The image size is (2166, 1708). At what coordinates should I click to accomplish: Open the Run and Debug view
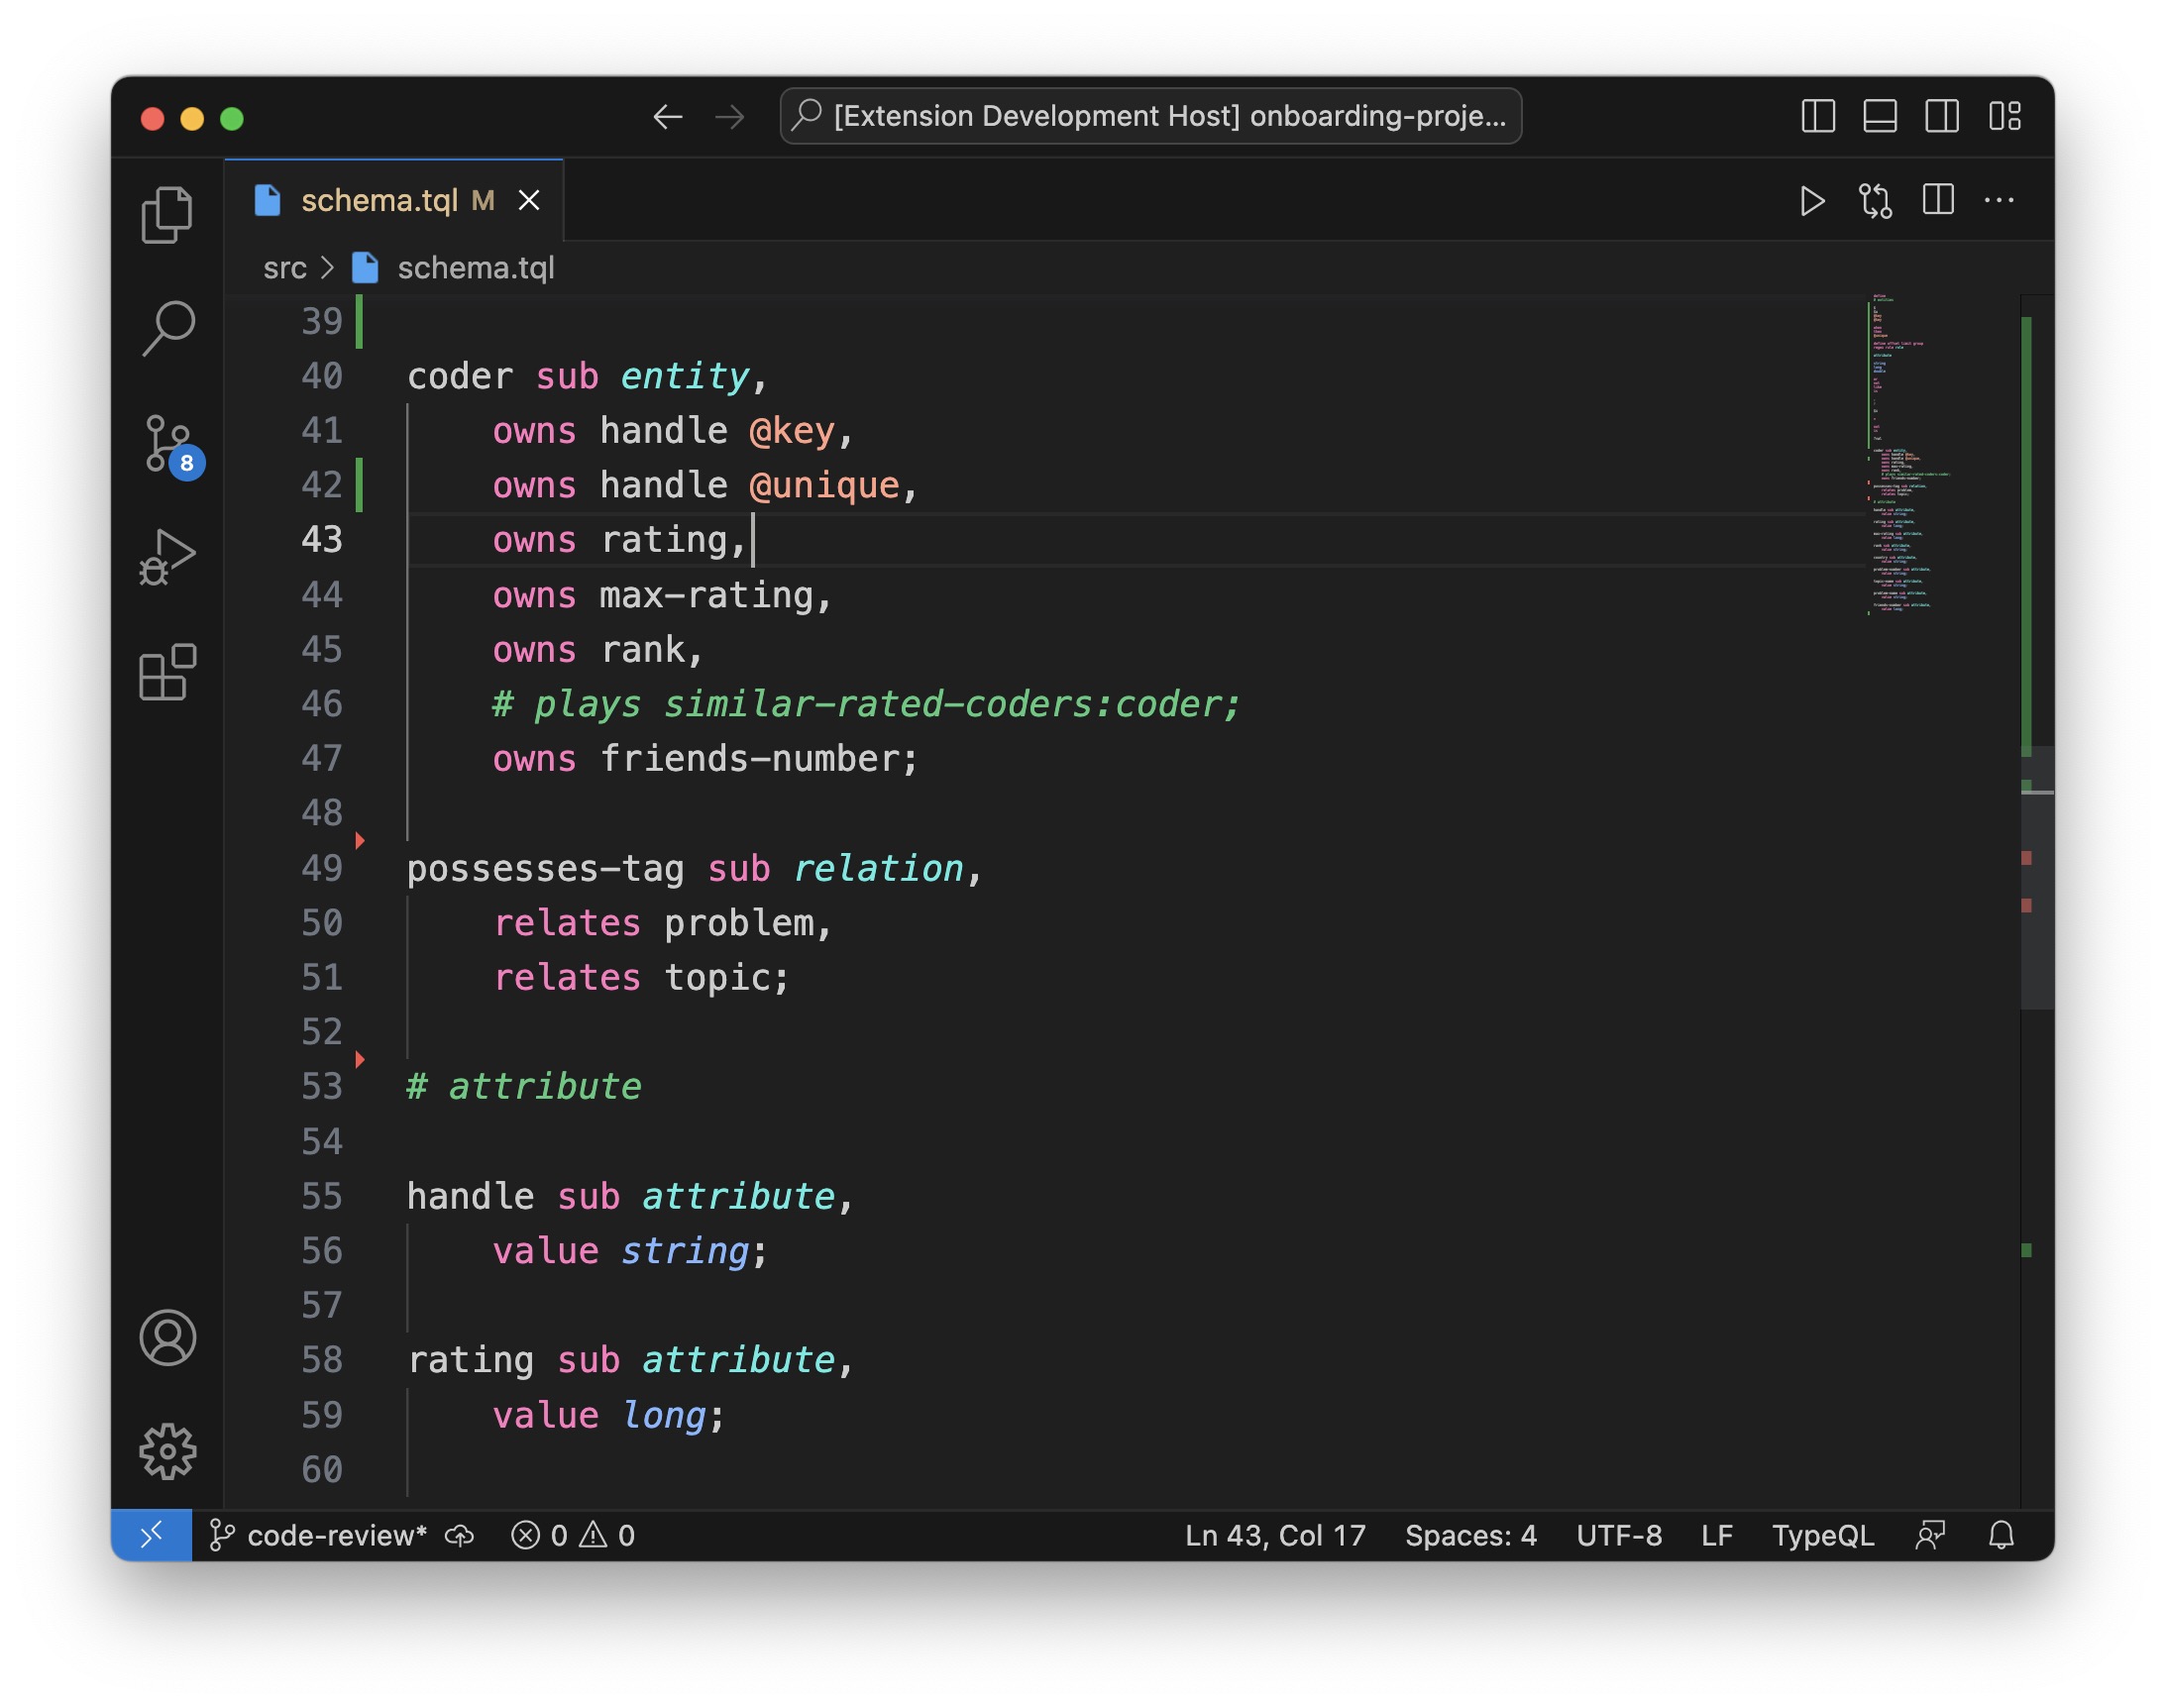click(167, 557)
